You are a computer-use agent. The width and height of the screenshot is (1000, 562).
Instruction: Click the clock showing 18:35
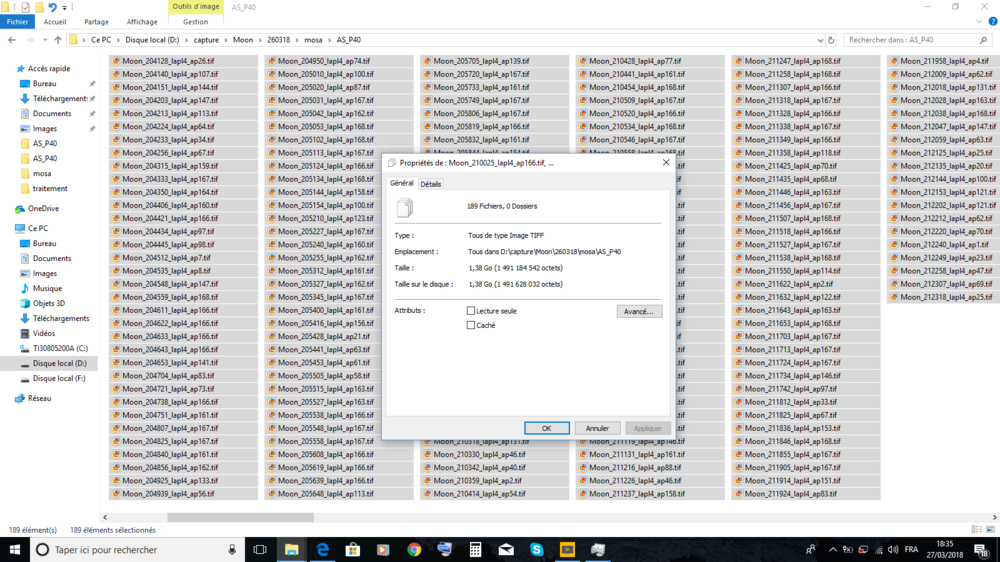(945, 544)
